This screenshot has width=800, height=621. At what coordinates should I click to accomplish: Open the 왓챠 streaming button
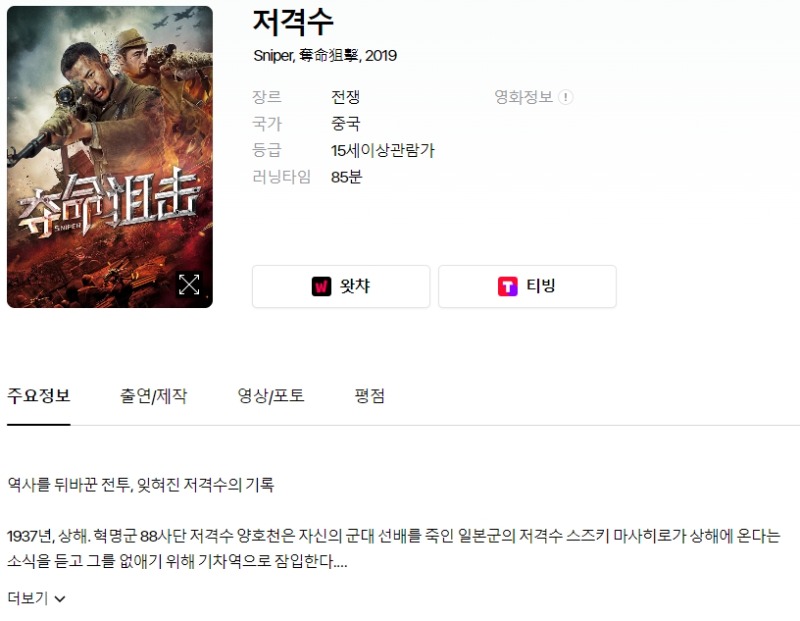(x=341, y=286)
